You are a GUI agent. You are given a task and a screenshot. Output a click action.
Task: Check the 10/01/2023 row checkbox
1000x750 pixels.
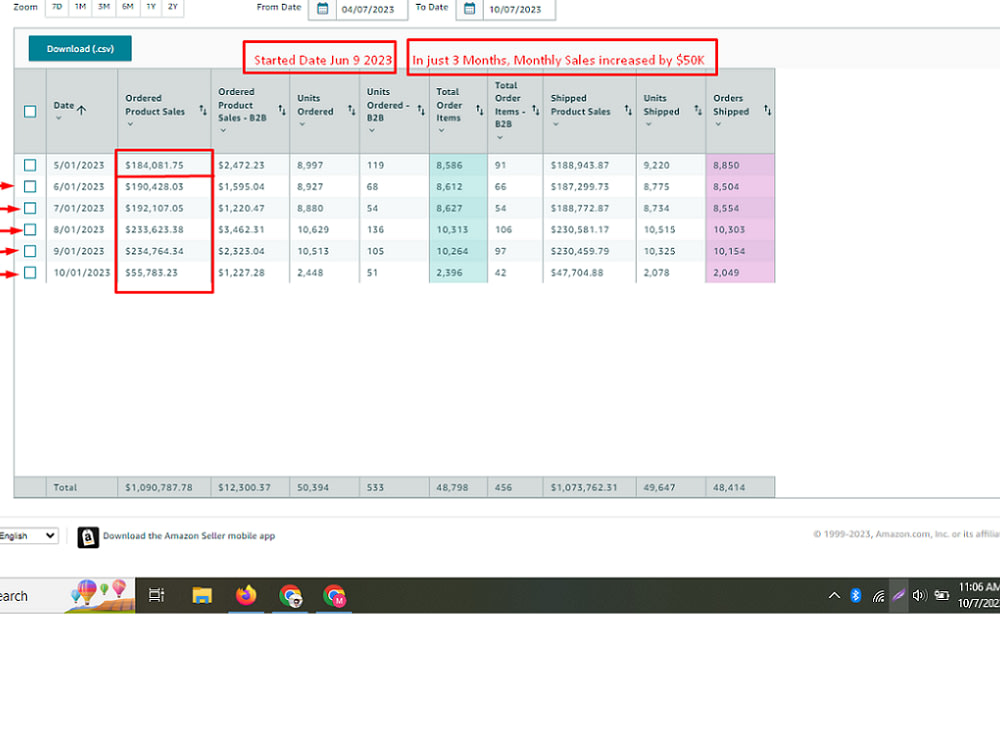coord(30,272)
